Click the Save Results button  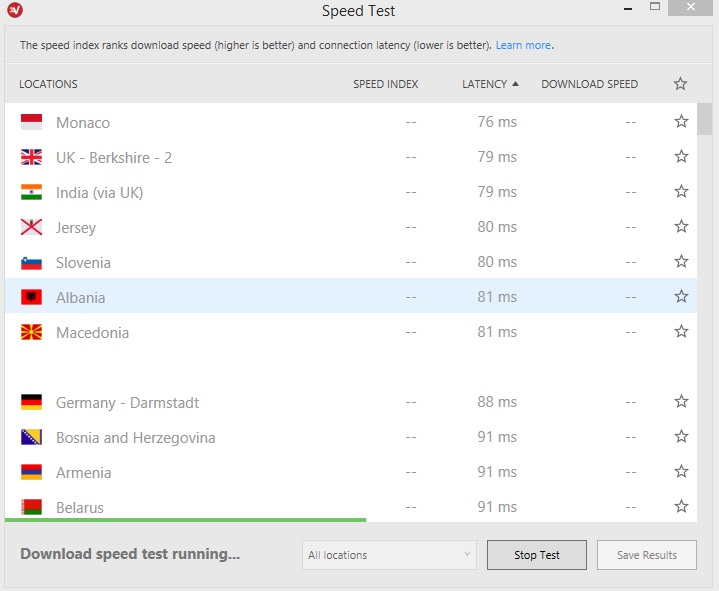click(647, 555)
